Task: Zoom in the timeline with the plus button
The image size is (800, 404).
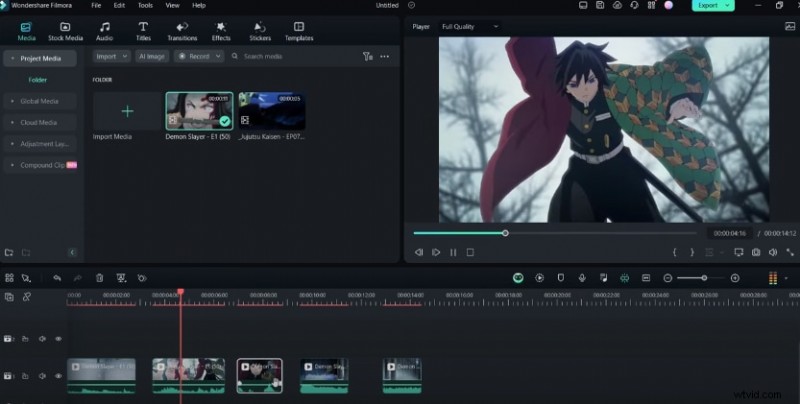Action: (x=735, y=278)
